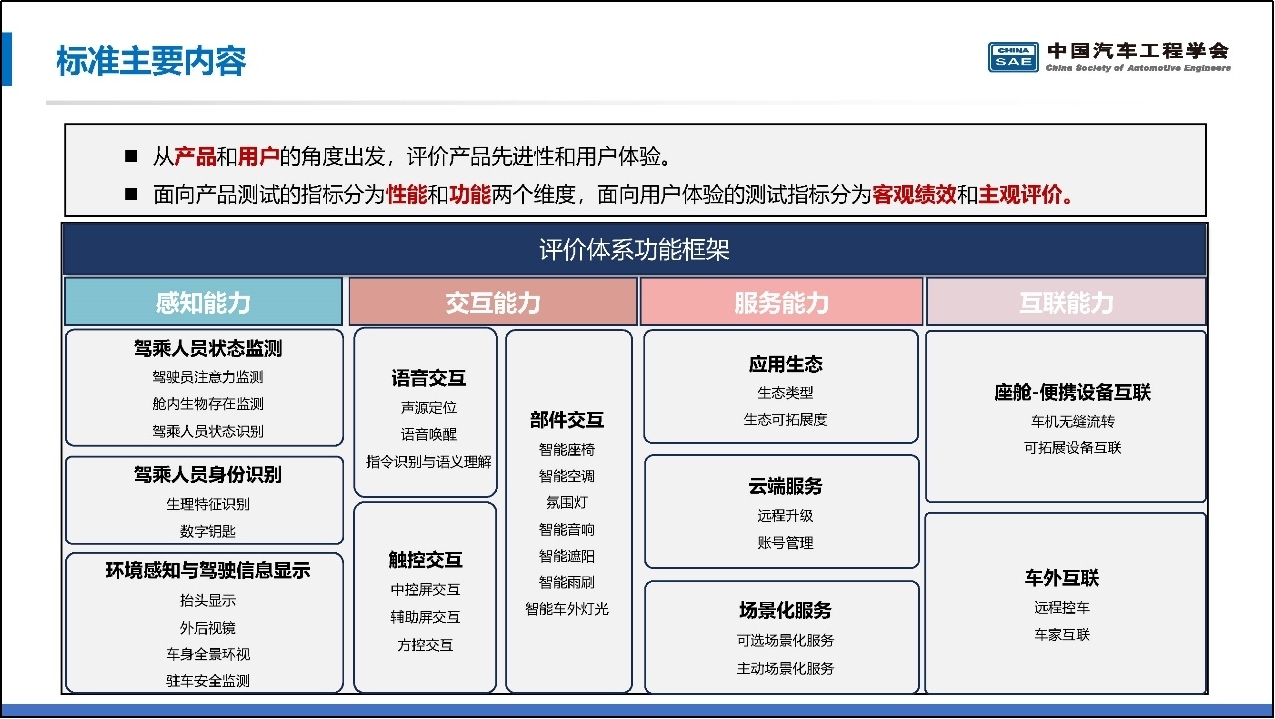Click the 服务能力 column header
Screen dimensions: 1275x719
pos(781,302)
